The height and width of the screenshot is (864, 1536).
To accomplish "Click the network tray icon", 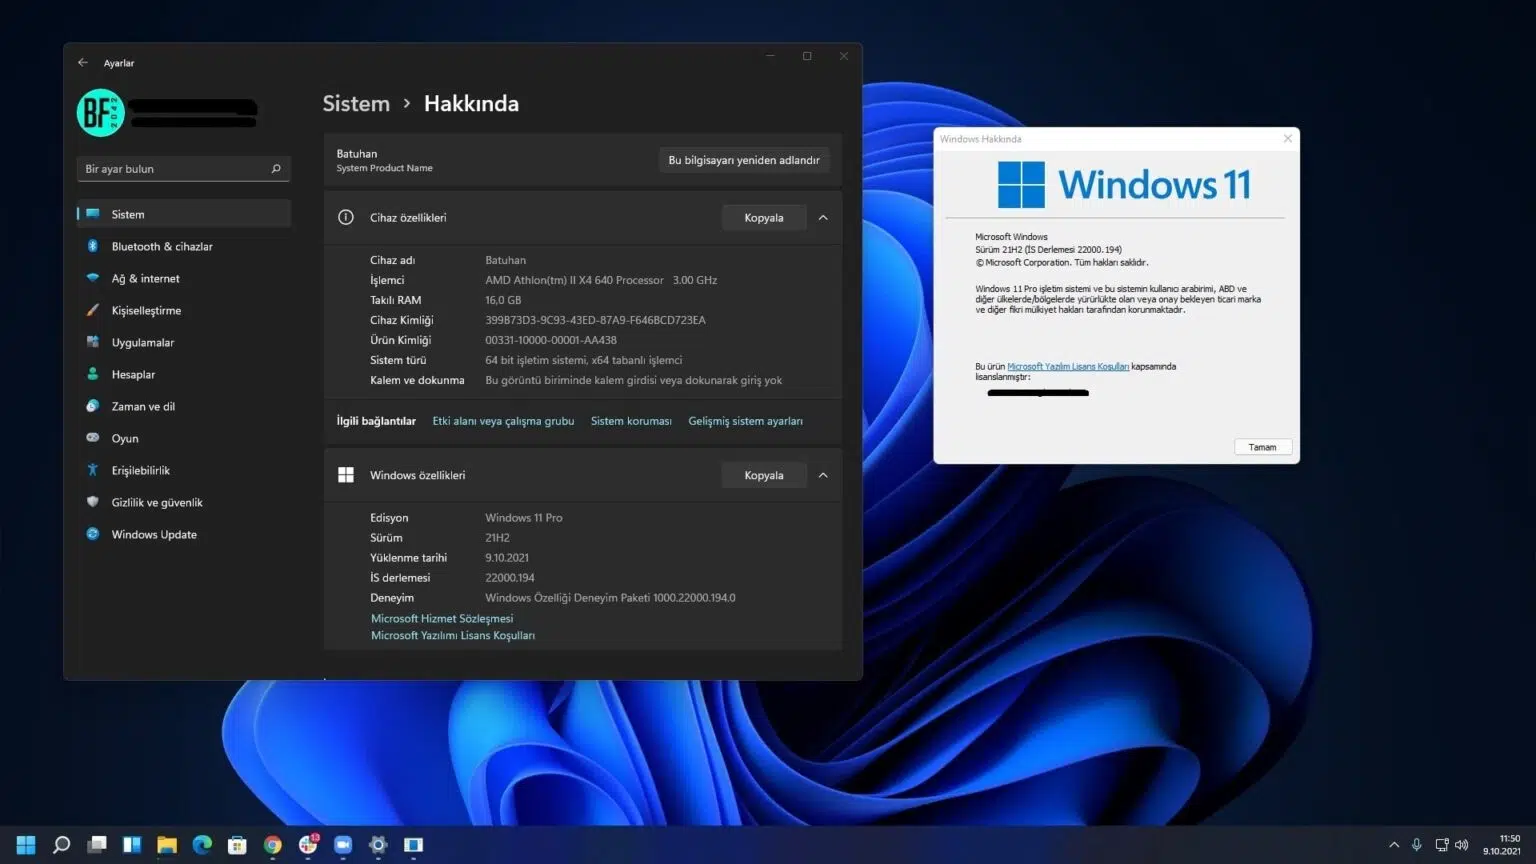I will pyautogui.click(x=1441, y=845).
